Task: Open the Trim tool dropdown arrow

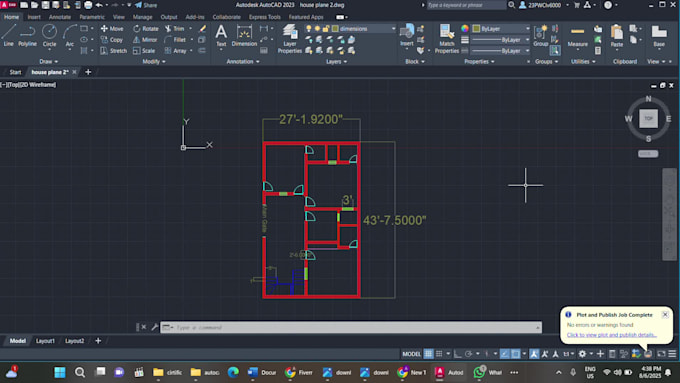Action: pos(190,29)
